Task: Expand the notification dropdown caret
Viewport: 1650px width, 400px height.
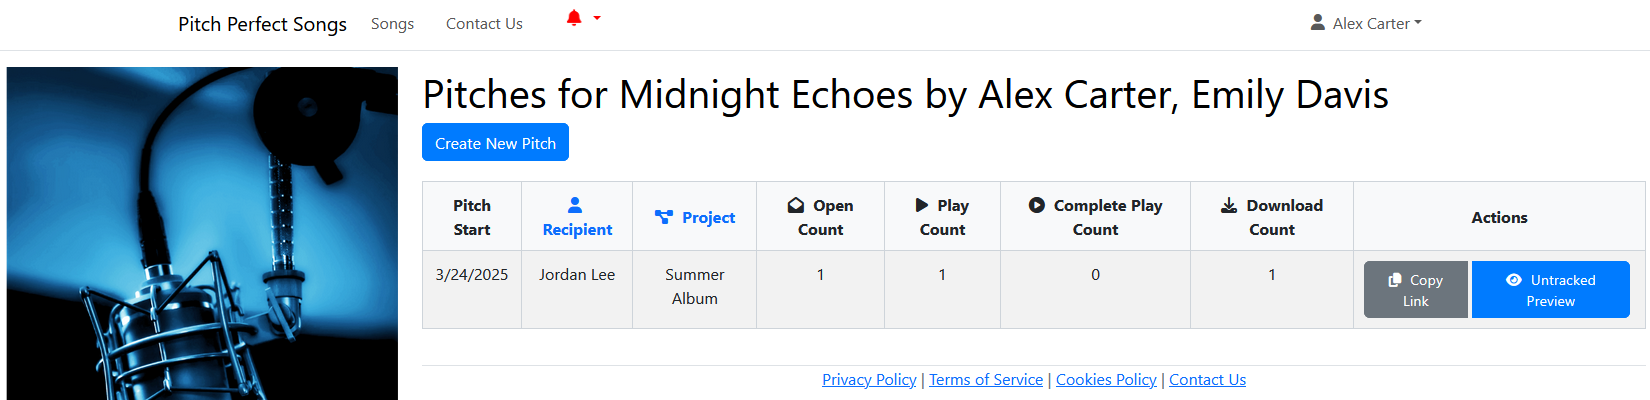Action: tap(597, 18)
